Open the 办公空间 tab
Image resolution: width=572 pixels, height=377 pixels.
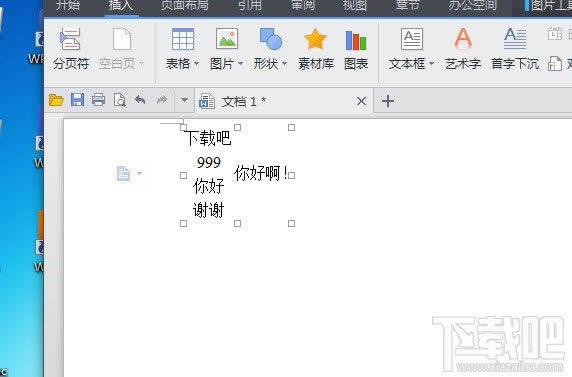coord(472,6)
